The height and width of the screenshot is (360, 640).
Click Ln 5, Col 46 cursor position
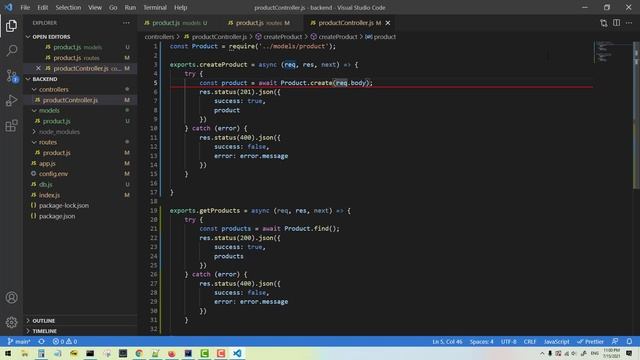pyautogui.click(x=447, y=342)
